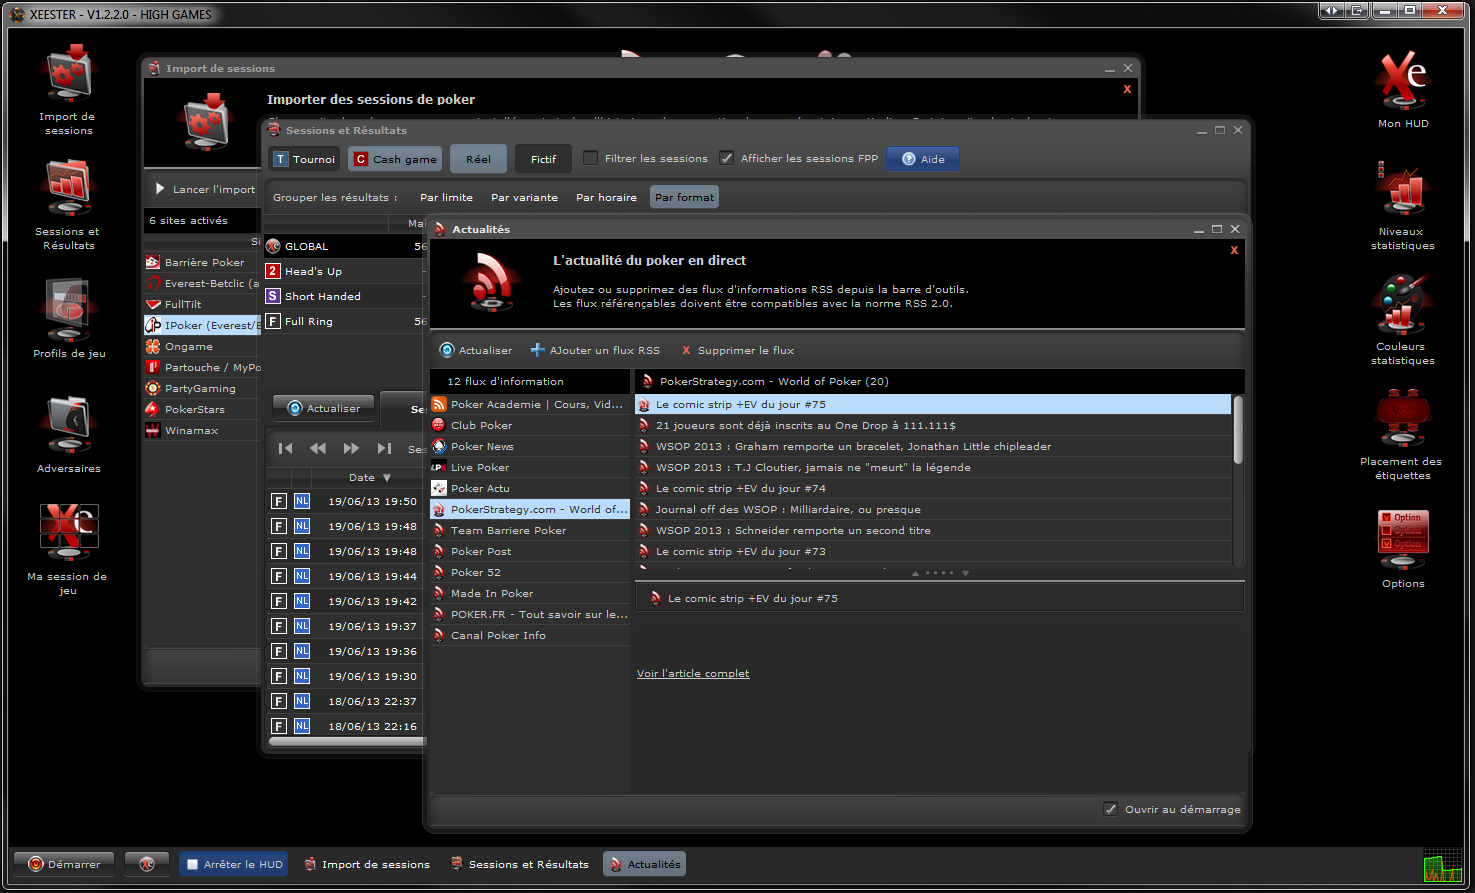Select the Head's Up format row

pyautogui.click(x=345, y=271)
